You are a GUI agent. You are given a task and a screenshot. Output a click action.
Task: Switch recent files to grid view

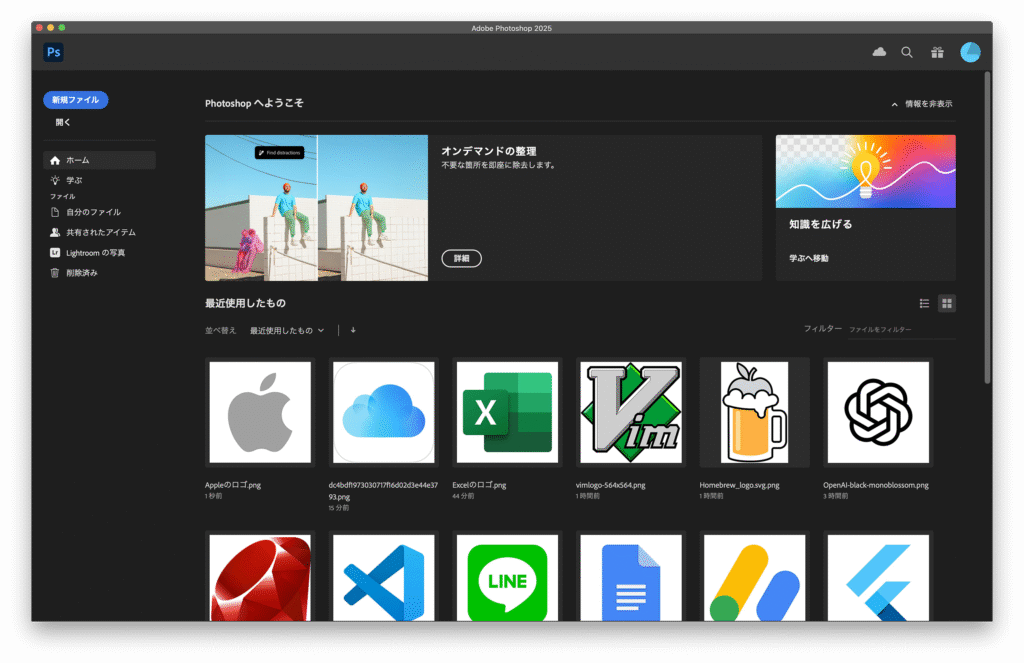click(946, 303)
